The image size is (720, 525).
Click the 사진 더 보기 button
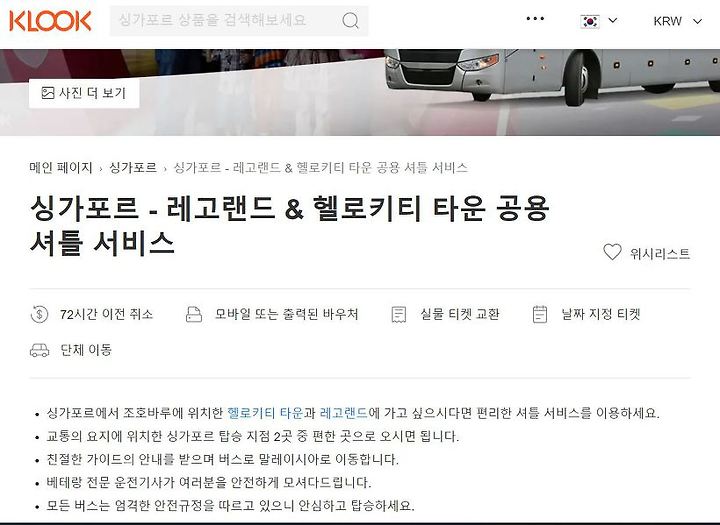point(84,93)
